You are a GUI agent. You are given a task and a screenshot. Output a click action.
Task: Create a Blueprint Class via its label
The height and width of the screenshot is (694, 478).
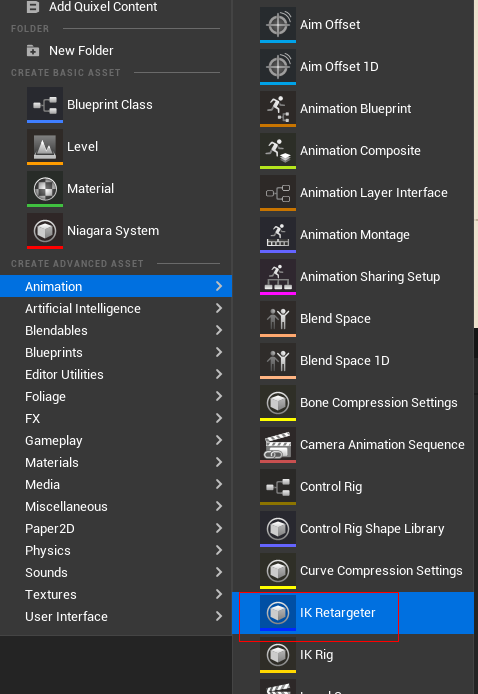pos(110,105)
